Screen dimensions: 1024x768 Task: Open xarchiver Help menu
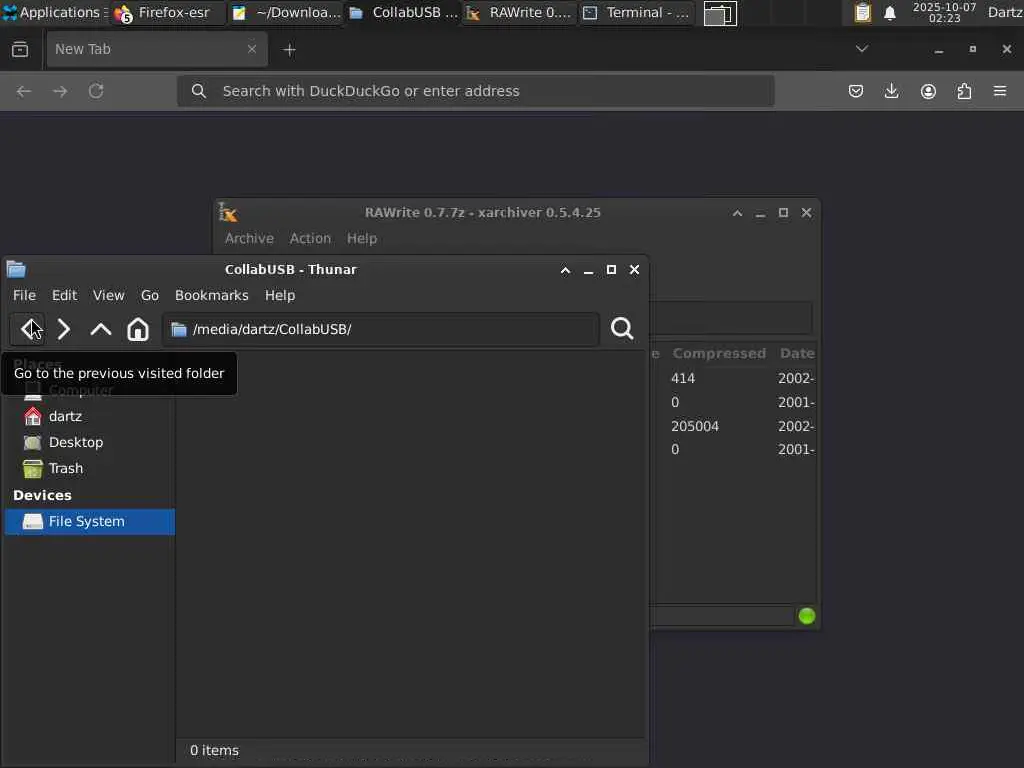[362, 238]
